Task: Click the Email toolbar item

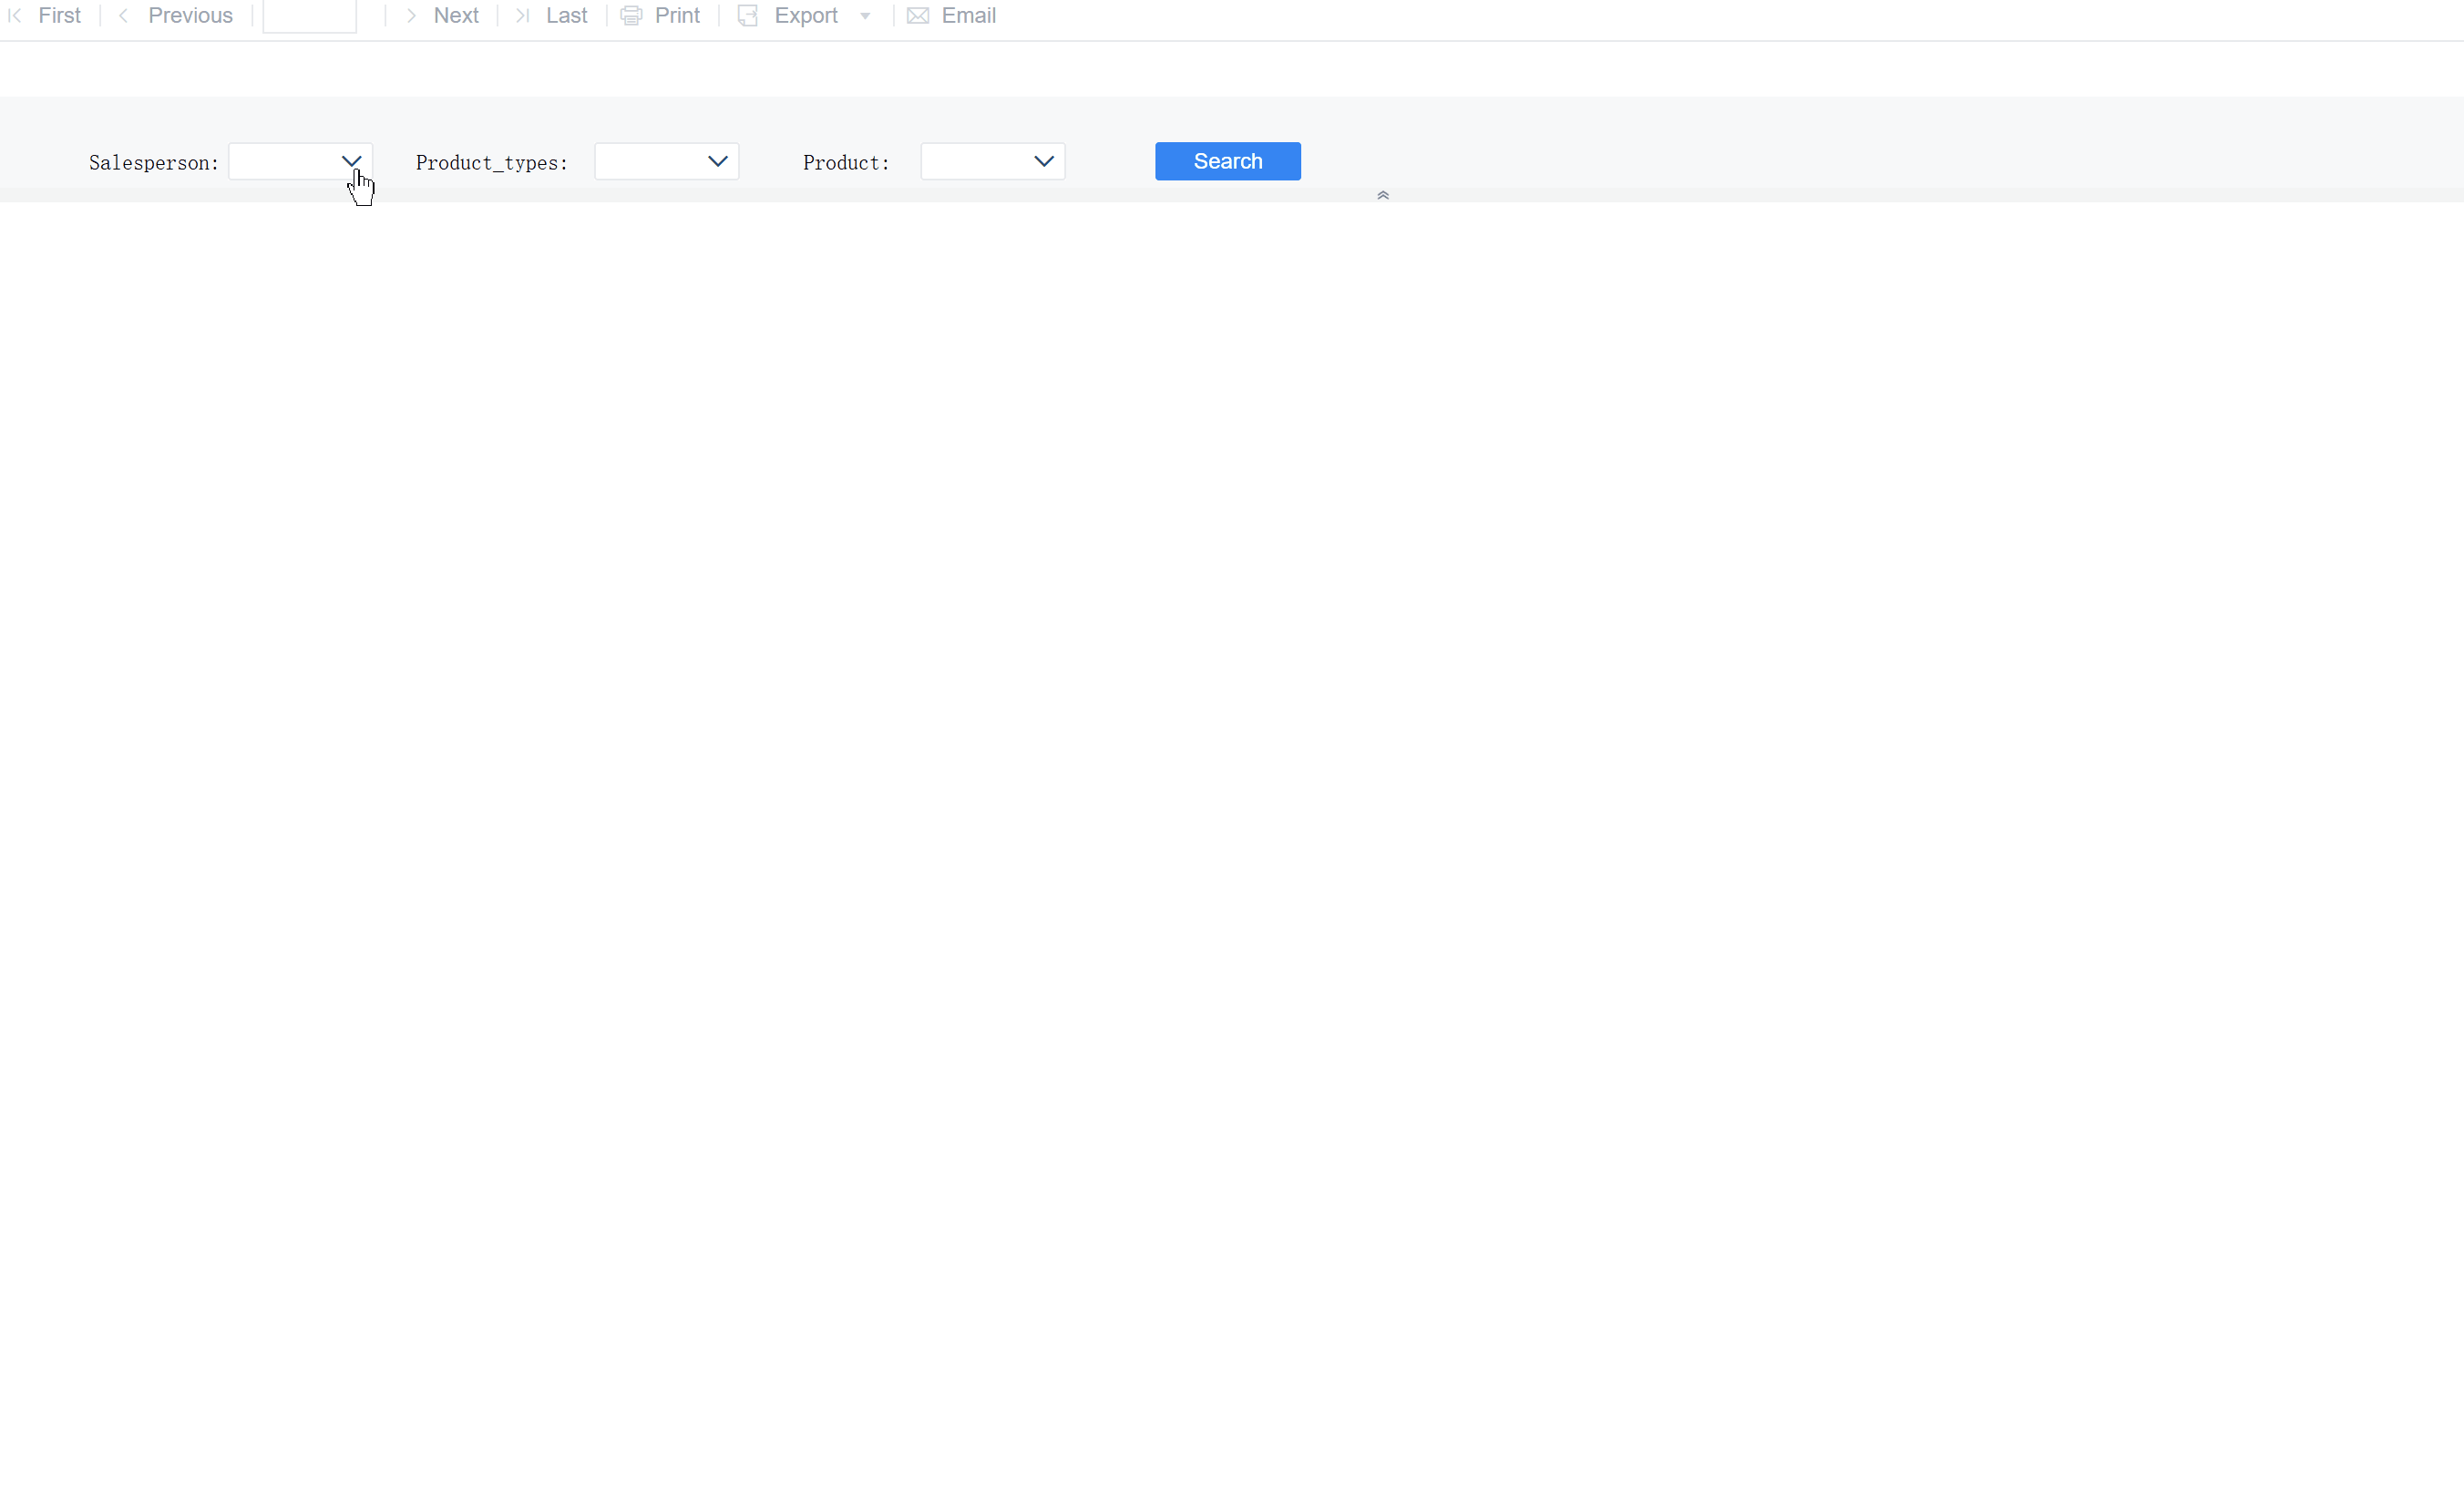Action: [967, 15]
